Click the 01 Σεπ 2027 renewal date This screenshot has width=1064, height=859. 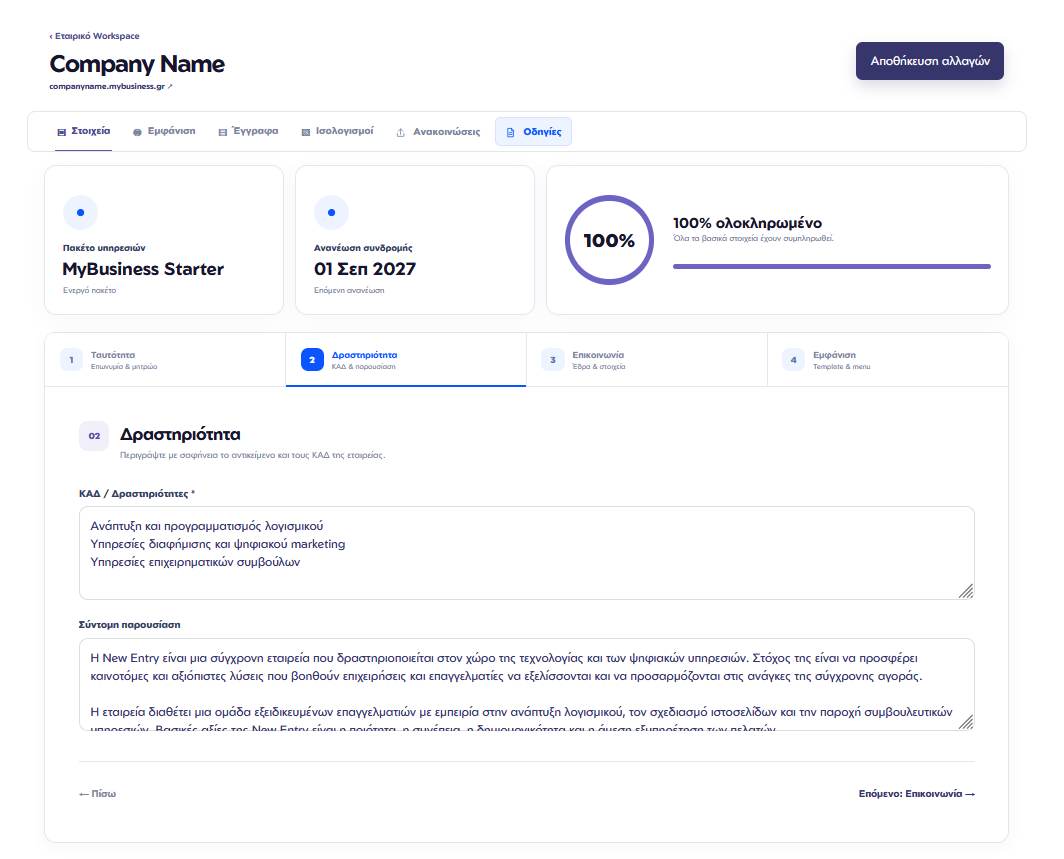pos(365,269)
